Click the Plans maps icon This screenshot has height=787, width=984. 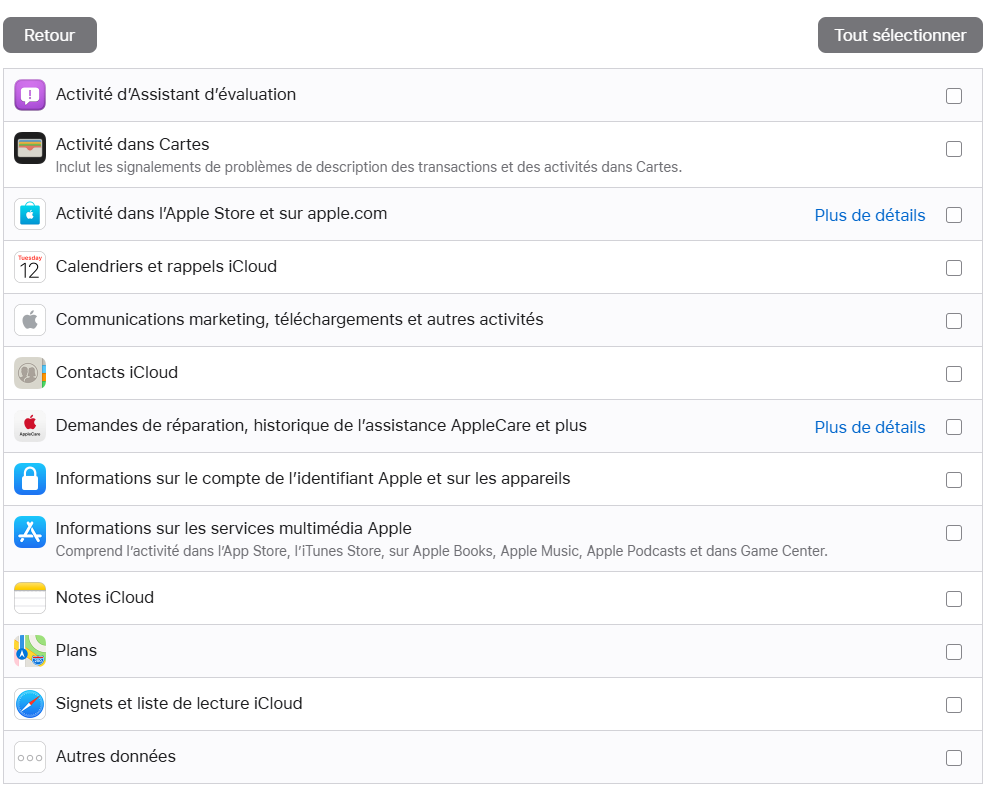click(x=30, y=651)
